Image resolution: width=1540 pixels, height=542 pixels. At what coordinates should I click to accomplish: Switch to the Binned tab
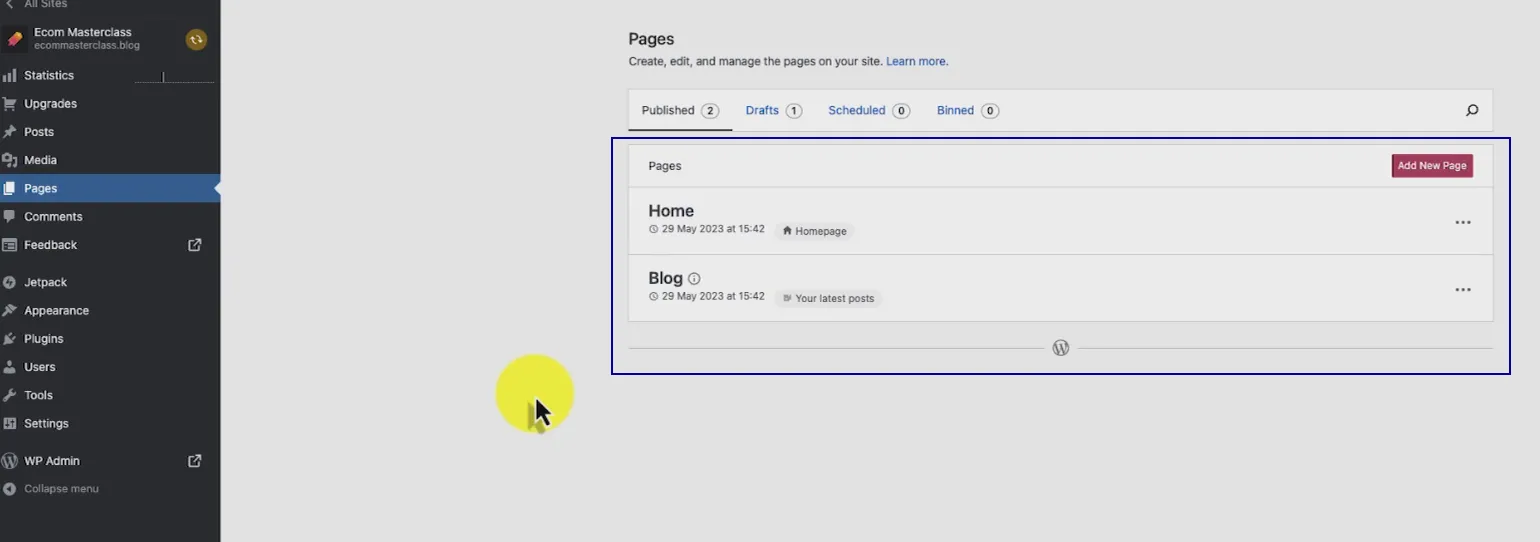968,111
